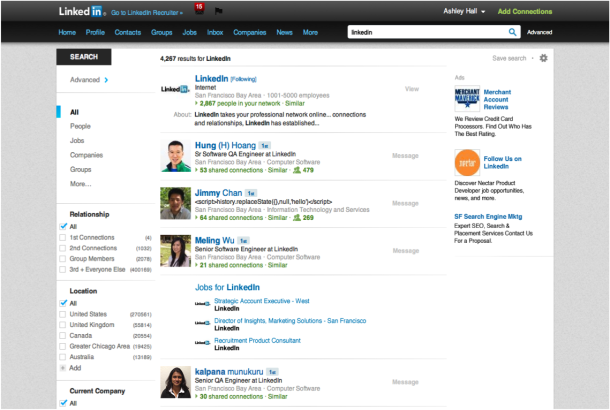Check United Kingdom location filter
The image size is (610, 410).
63,324
